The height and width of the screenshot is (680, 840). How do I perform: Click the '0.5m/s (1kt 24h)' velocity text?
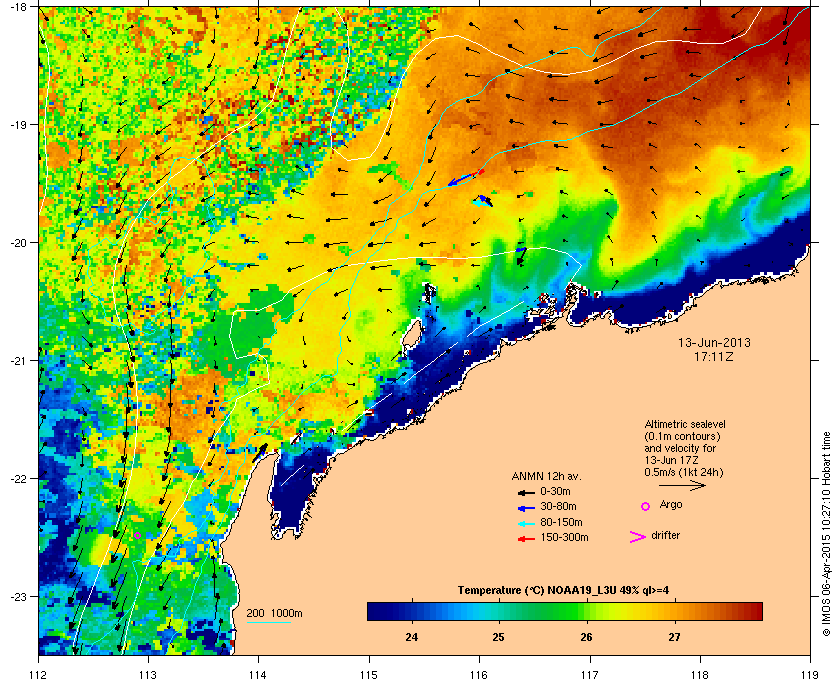pos(684,472)
